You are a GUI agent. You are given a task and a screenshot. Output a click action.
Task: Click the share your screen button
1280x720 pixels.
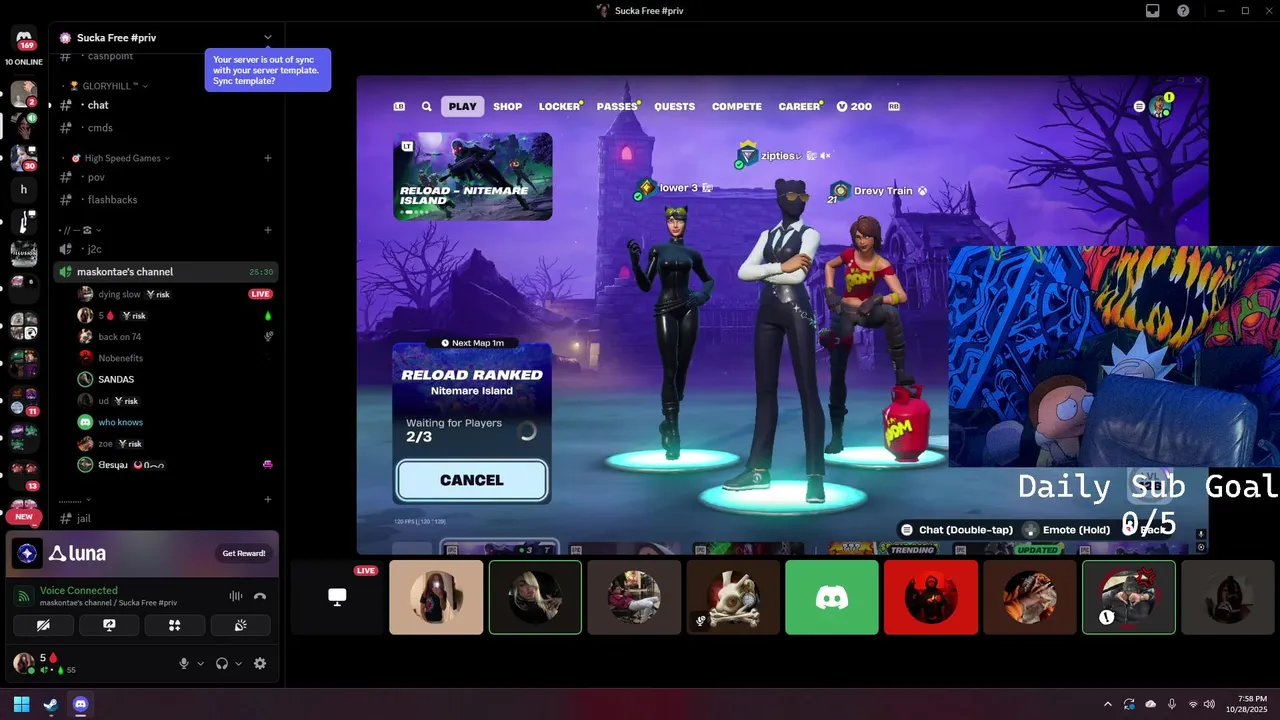pyautogui.click(x=109, y=625)
